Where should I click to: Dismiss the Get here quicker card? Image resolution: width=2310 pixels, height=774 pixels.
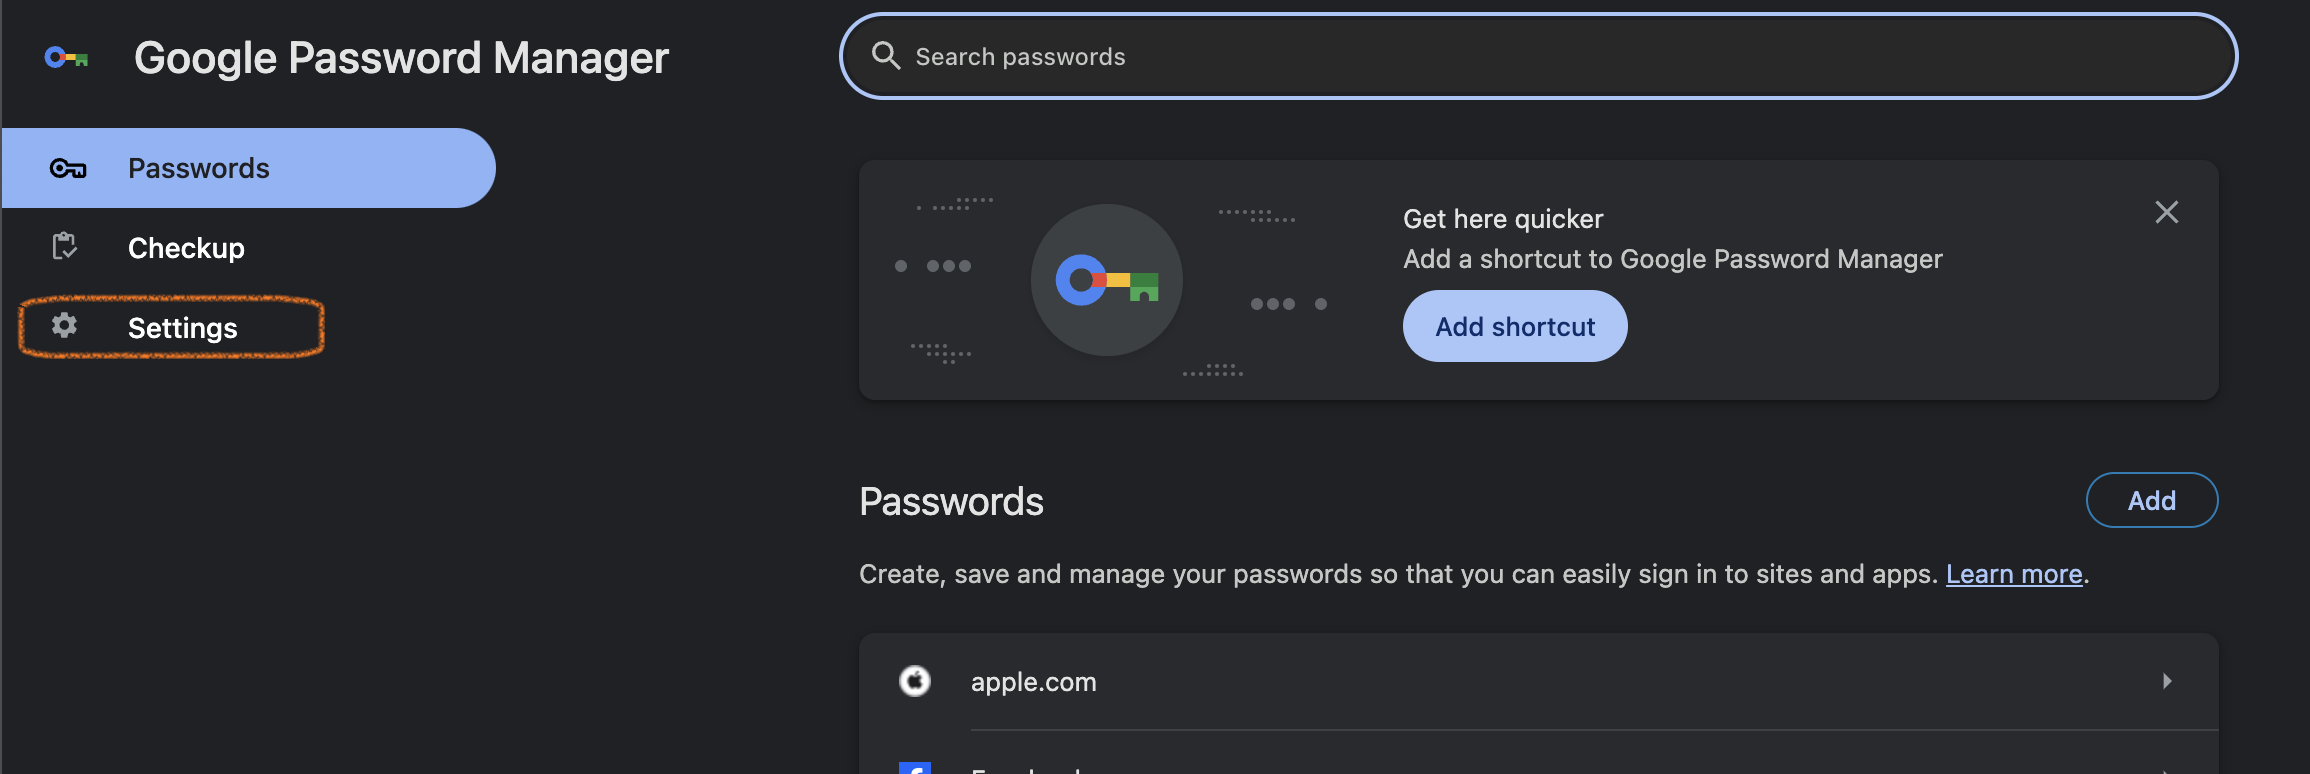(x=2167, y=212)
